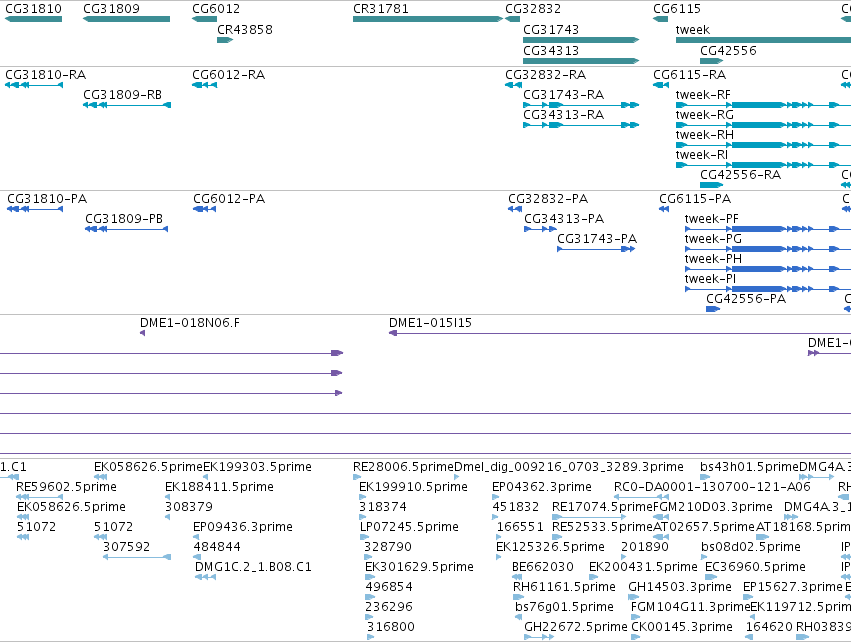Click the CG6012 gene label

coord(216,9)
